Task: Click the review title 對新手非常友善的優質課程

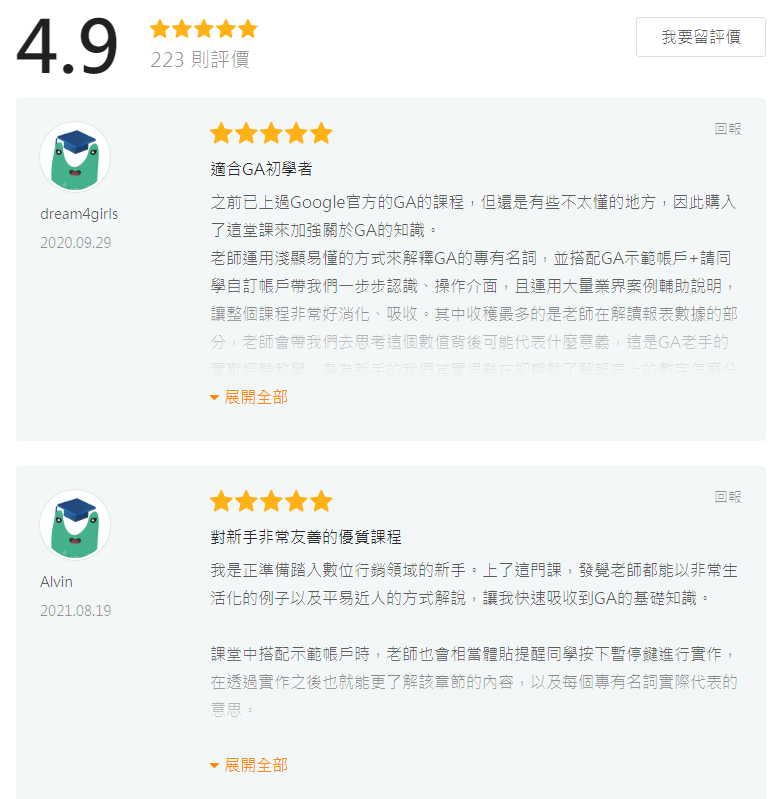Action: point(306,537)
